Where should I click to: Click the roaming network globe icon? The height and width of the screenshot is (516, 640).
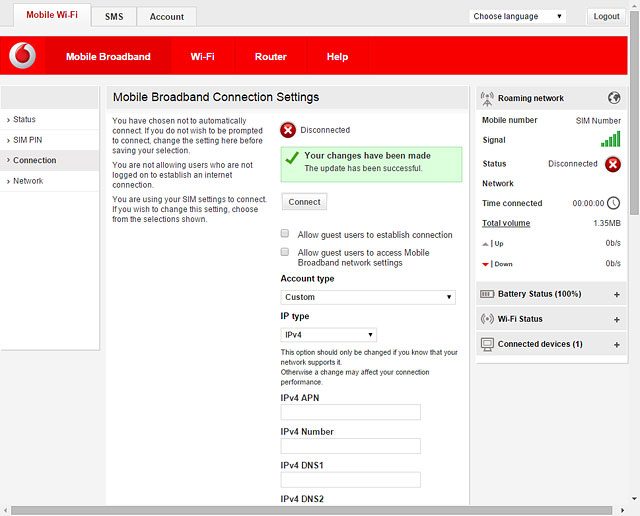click(x=614, y=98)
